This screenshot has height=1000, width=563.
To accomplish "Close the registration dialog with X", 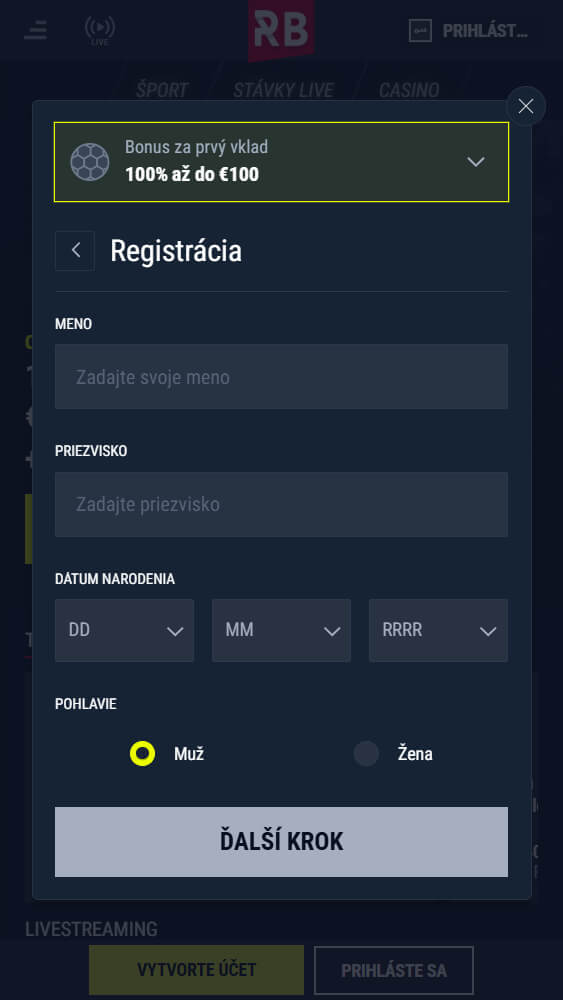I will 526,106.
